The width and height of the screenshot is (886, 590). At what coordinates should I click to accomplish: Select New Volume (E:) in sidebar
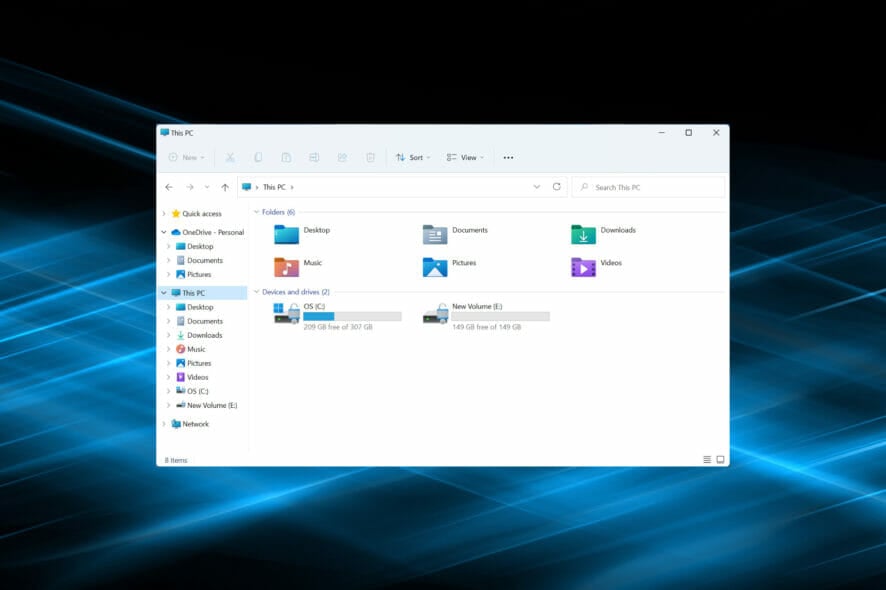coord(211,405)
